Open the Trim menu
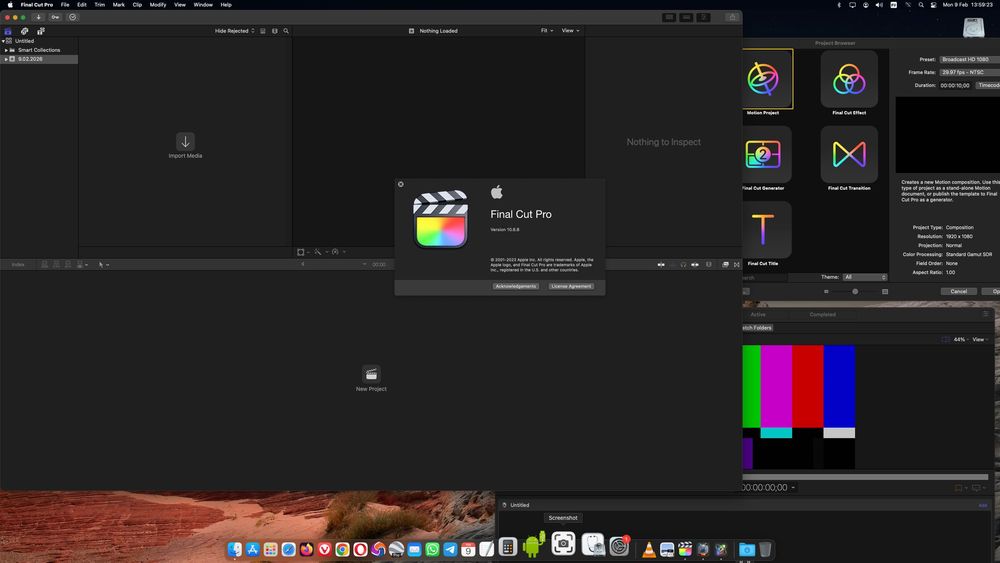 [x=99, y=4]
